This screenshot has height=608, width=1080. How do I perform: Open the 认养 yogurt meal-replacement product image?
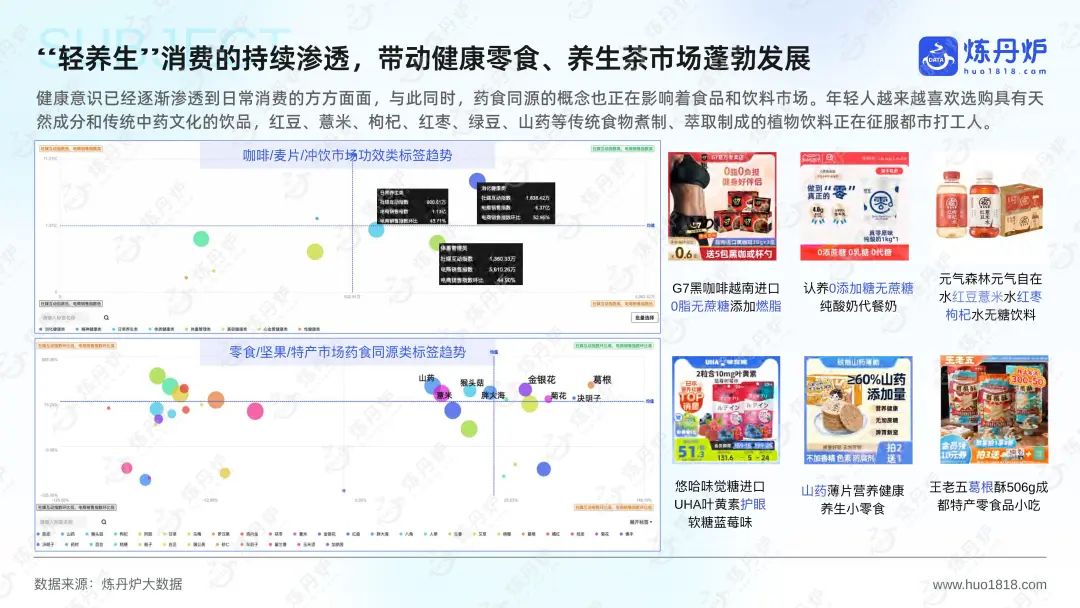tap(854, 207)
